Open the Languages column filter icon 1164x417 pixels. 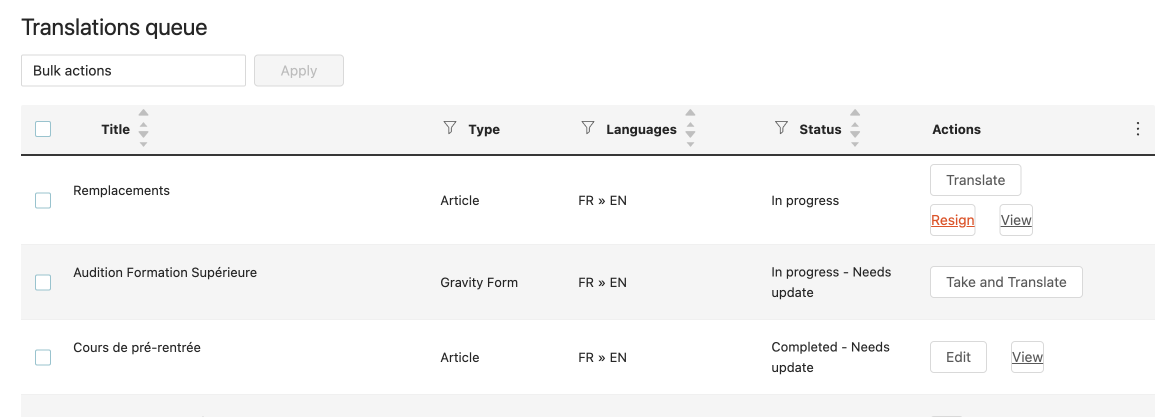pyautogui.click(x=587, y=128)
